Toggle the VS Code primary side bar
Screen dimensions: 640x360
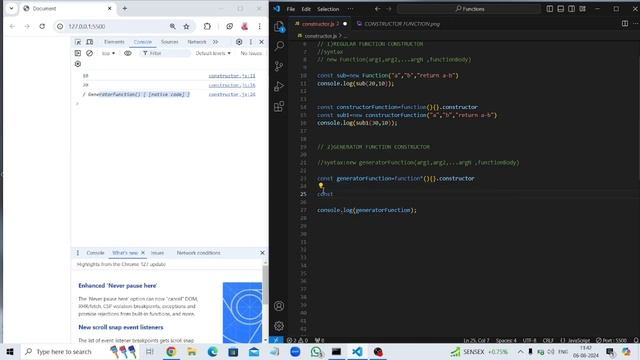550,9
